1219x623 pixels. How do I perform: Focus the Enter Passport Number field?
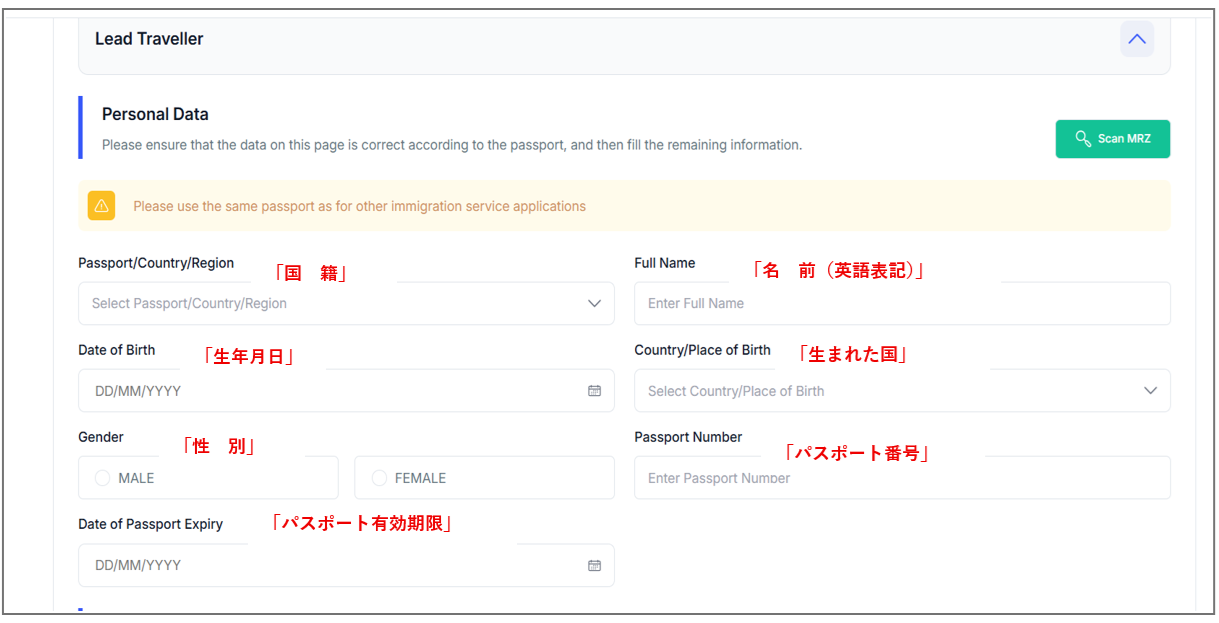point(900,479)
